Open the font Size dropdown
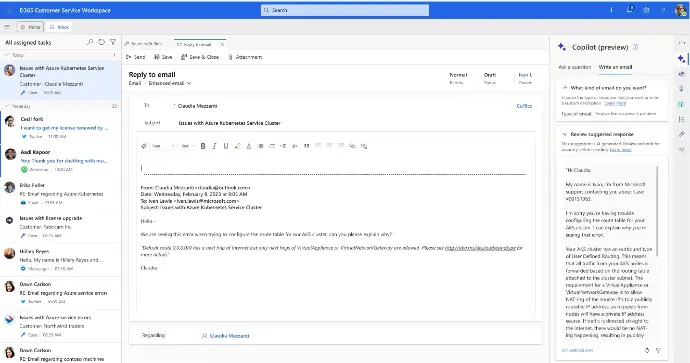690x363 pixels. click(188, 146)
